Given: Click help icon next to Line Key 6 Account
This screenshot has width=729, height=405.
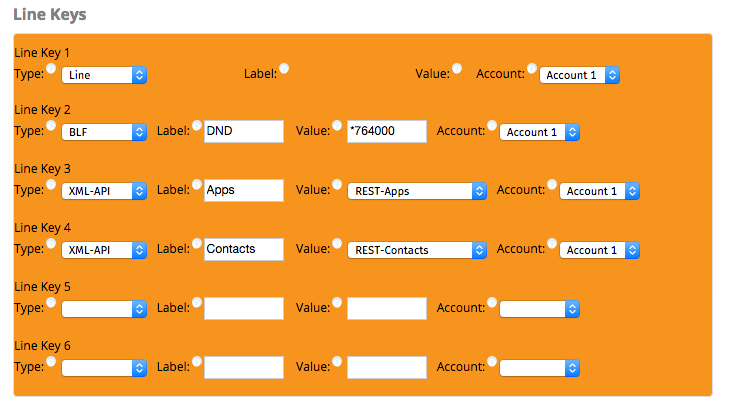Looking at the screenshot, I should pyautogui.click(x=492, y=362).
